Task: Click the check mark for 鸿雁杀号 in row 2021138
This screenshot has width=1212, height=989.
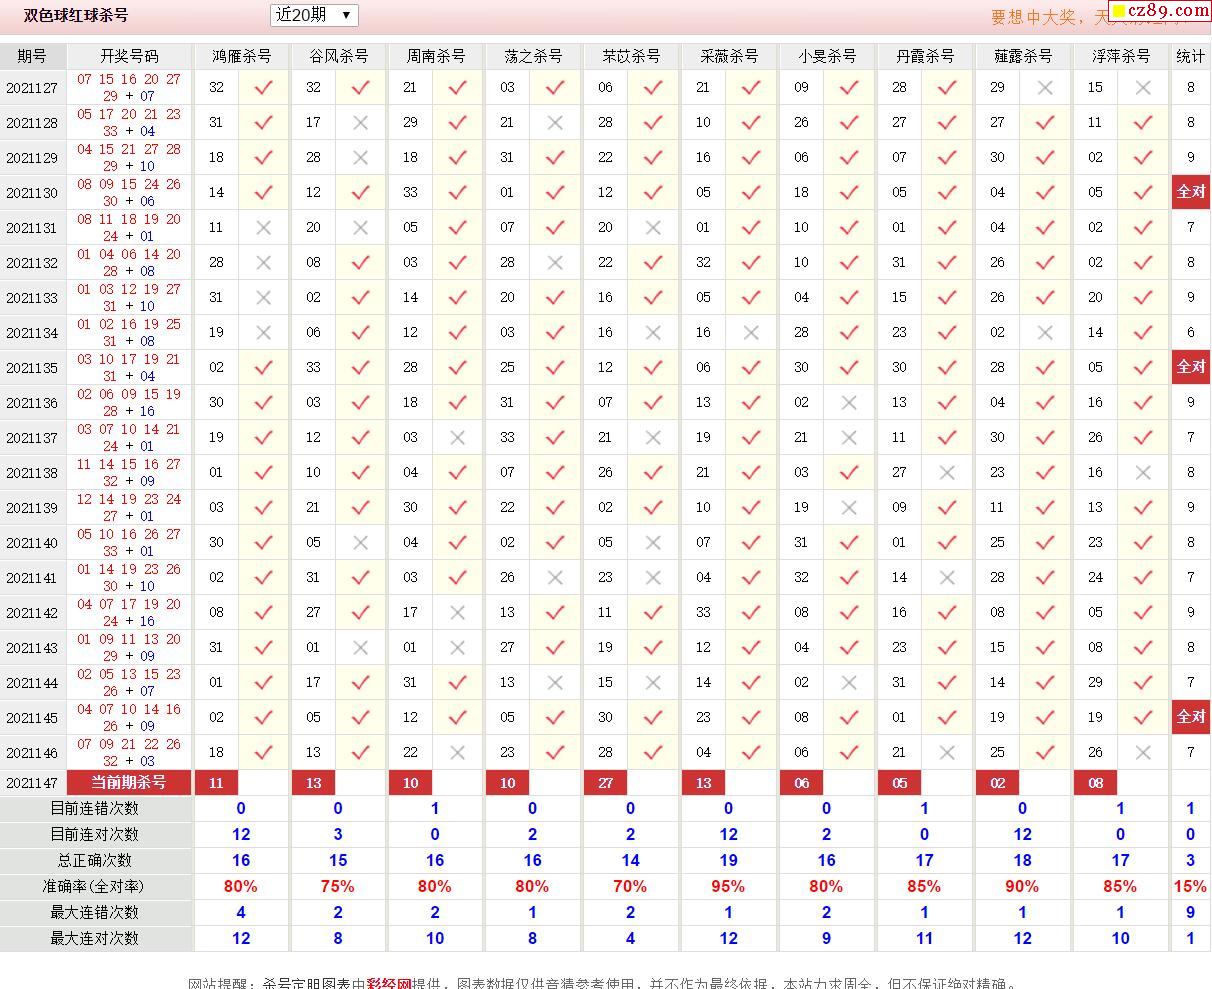Action: pyautogui.click(x=264, y=473)
